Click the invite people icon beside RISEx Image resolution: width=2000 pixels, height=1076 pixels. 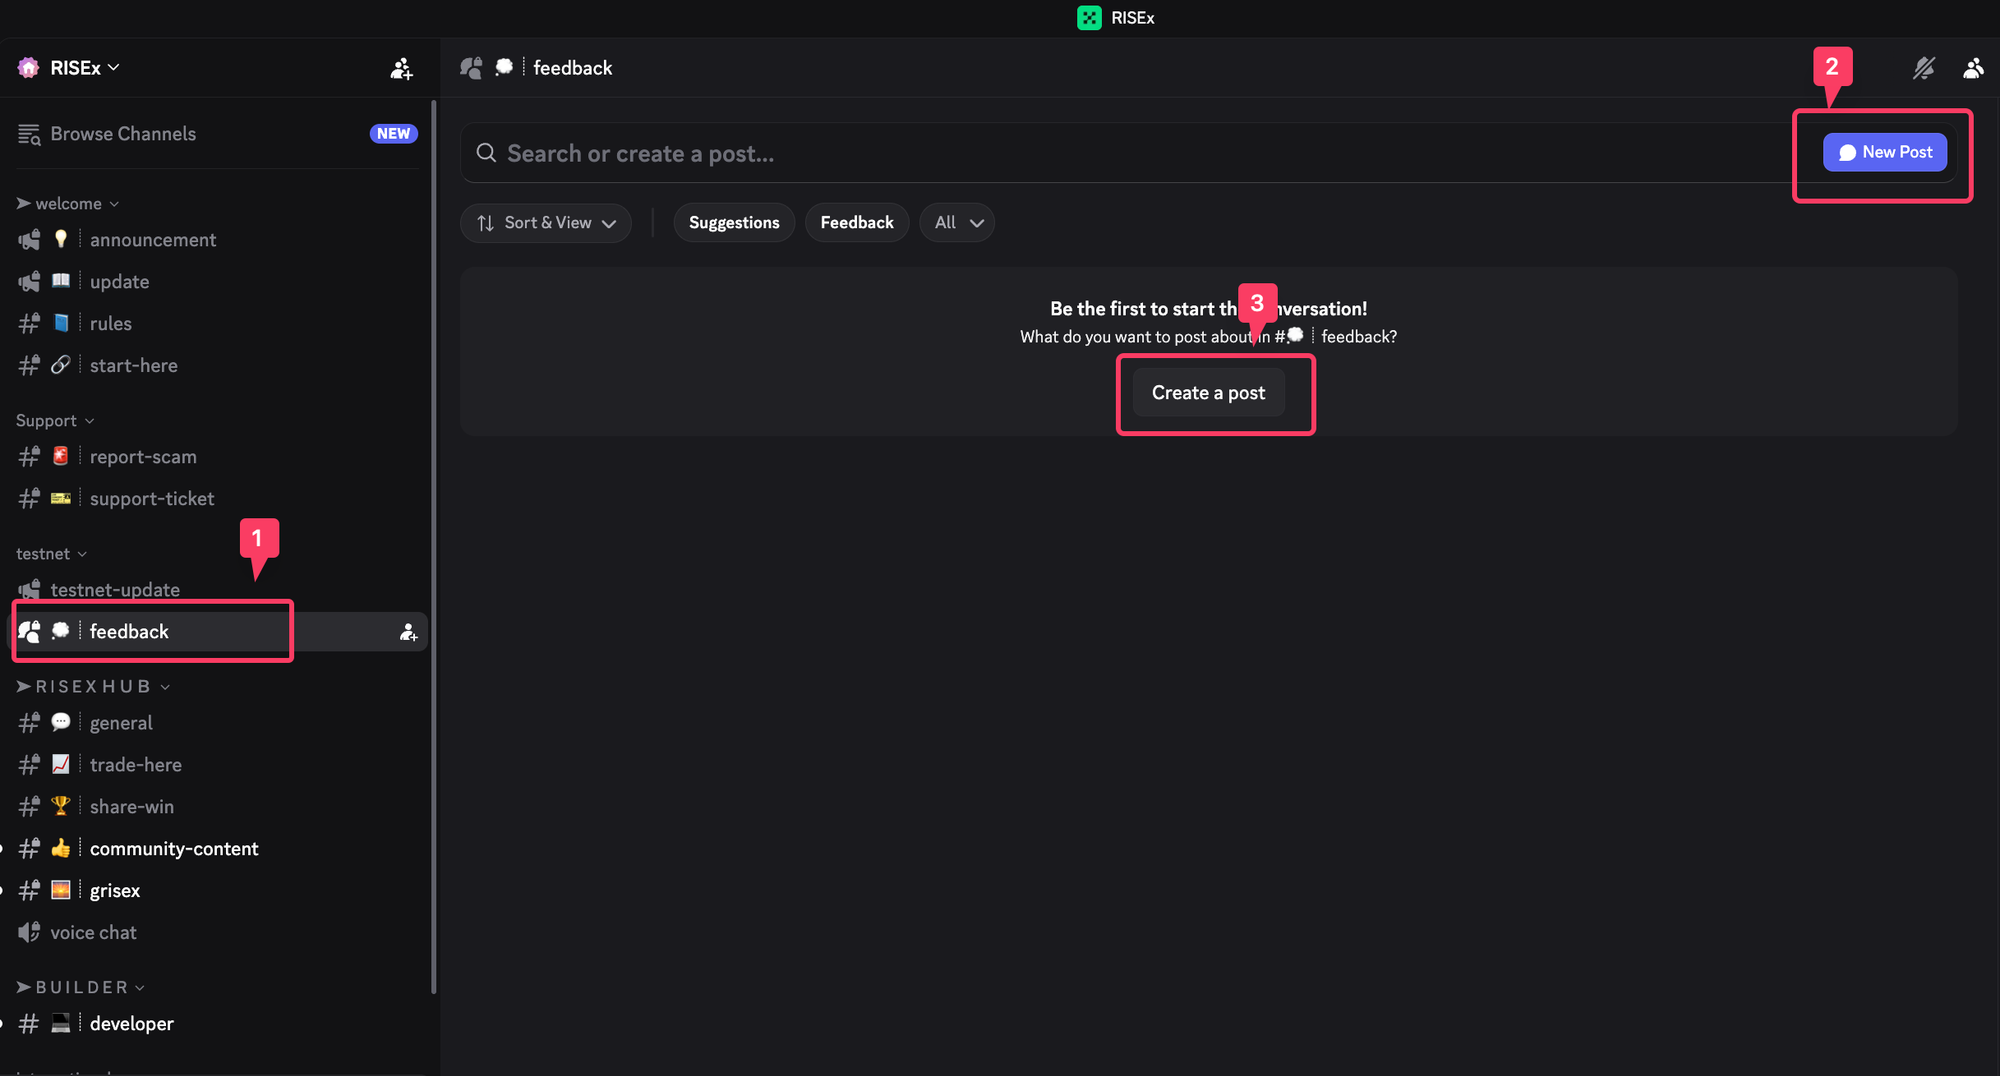tap(401, 68)
